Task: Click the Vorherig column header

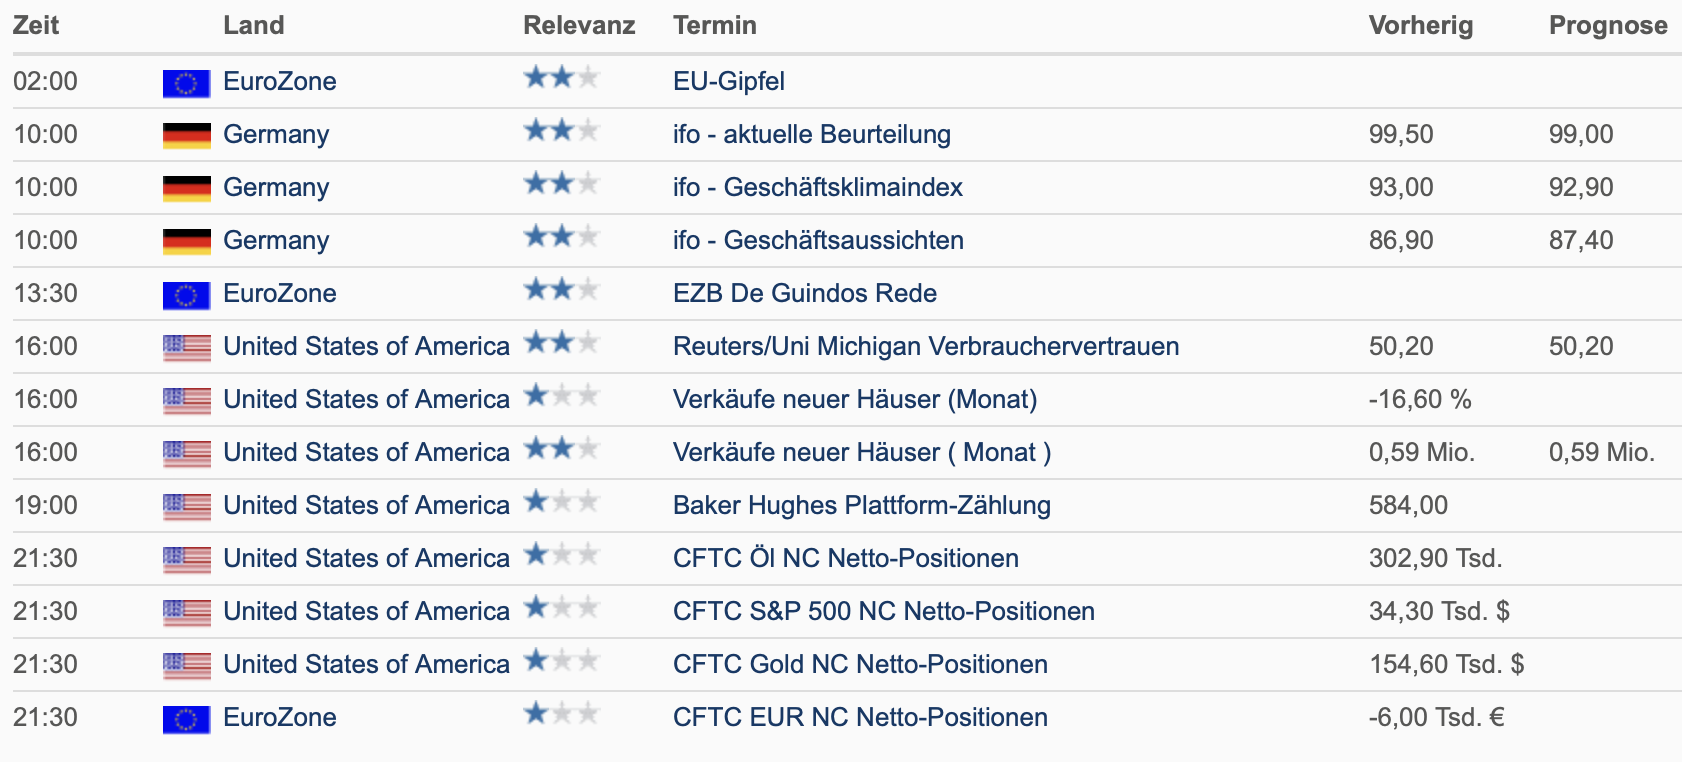Action: pos(1421,25)
